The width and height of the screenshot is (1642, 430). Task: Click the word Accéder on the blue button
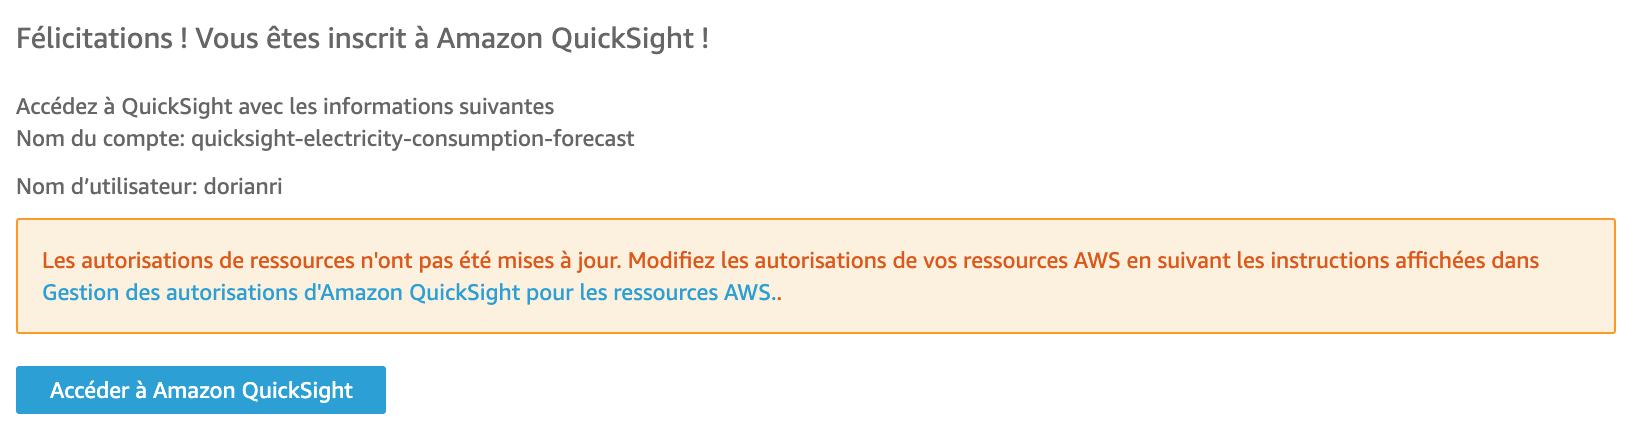pos(91,390)
